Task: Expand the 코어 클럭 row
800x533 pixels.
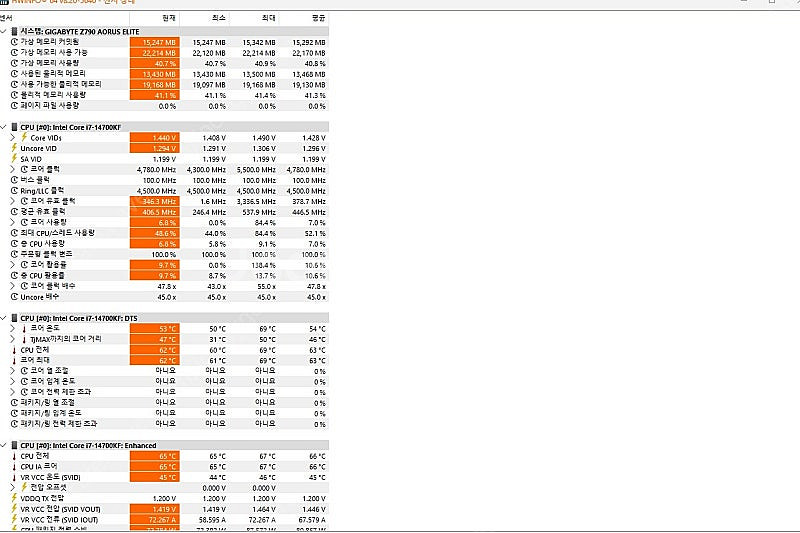Action: point(13,169)
